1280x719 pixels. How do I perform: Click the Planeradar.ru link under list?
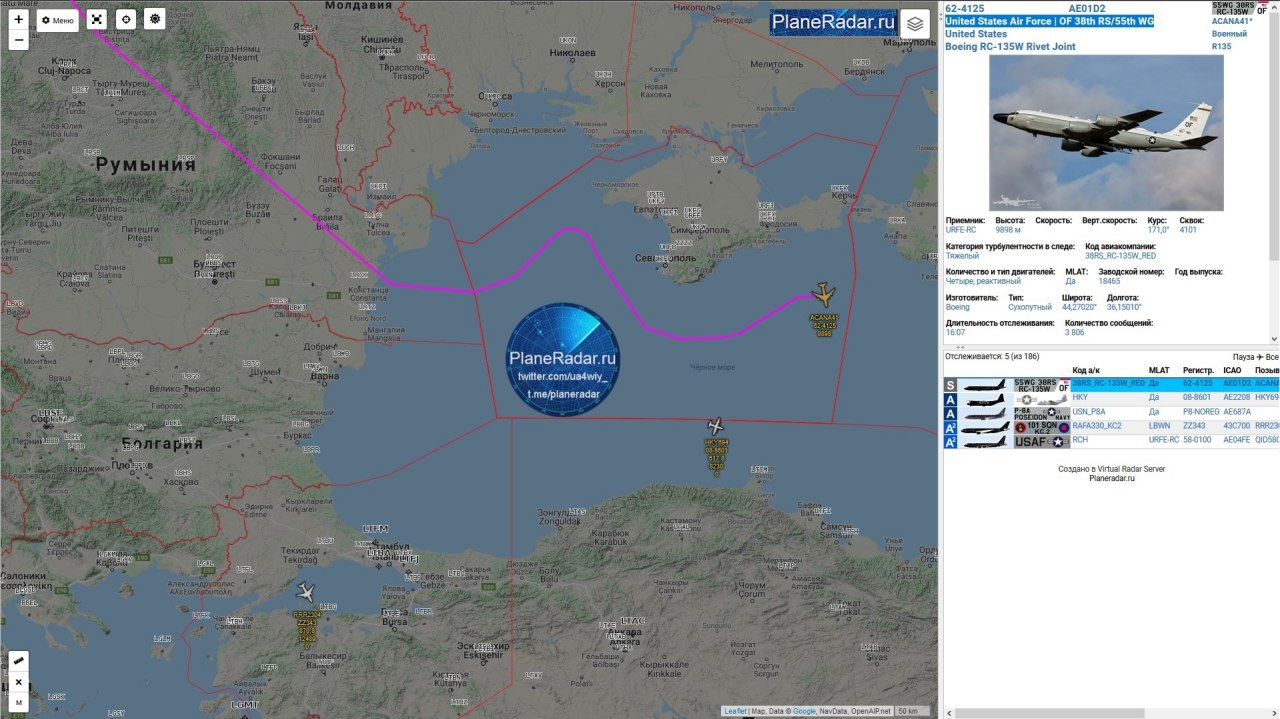(x=1112, y=478)
